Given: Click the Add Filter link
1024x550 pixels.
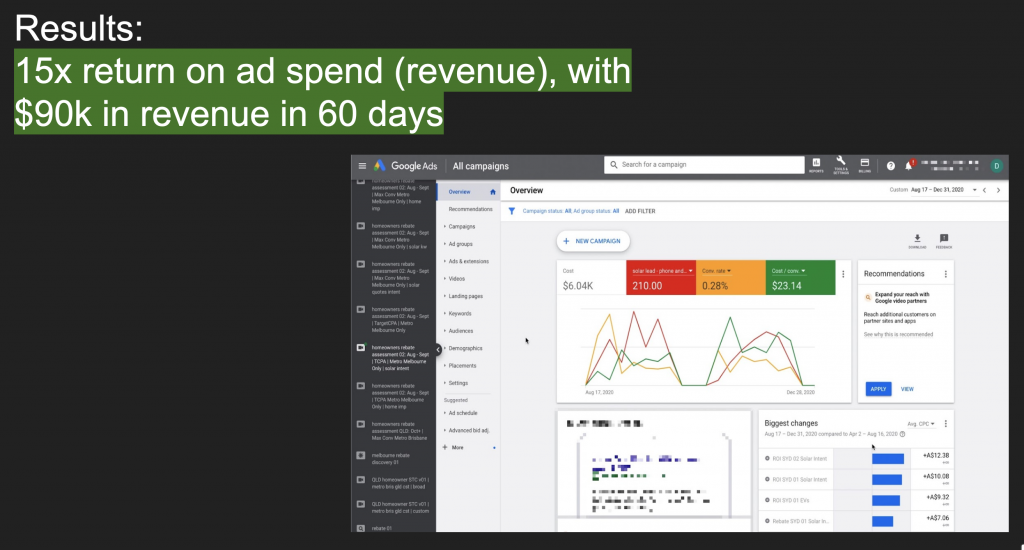Looking at the screenshot, I should pyautogui.click(x=640, y=211).
